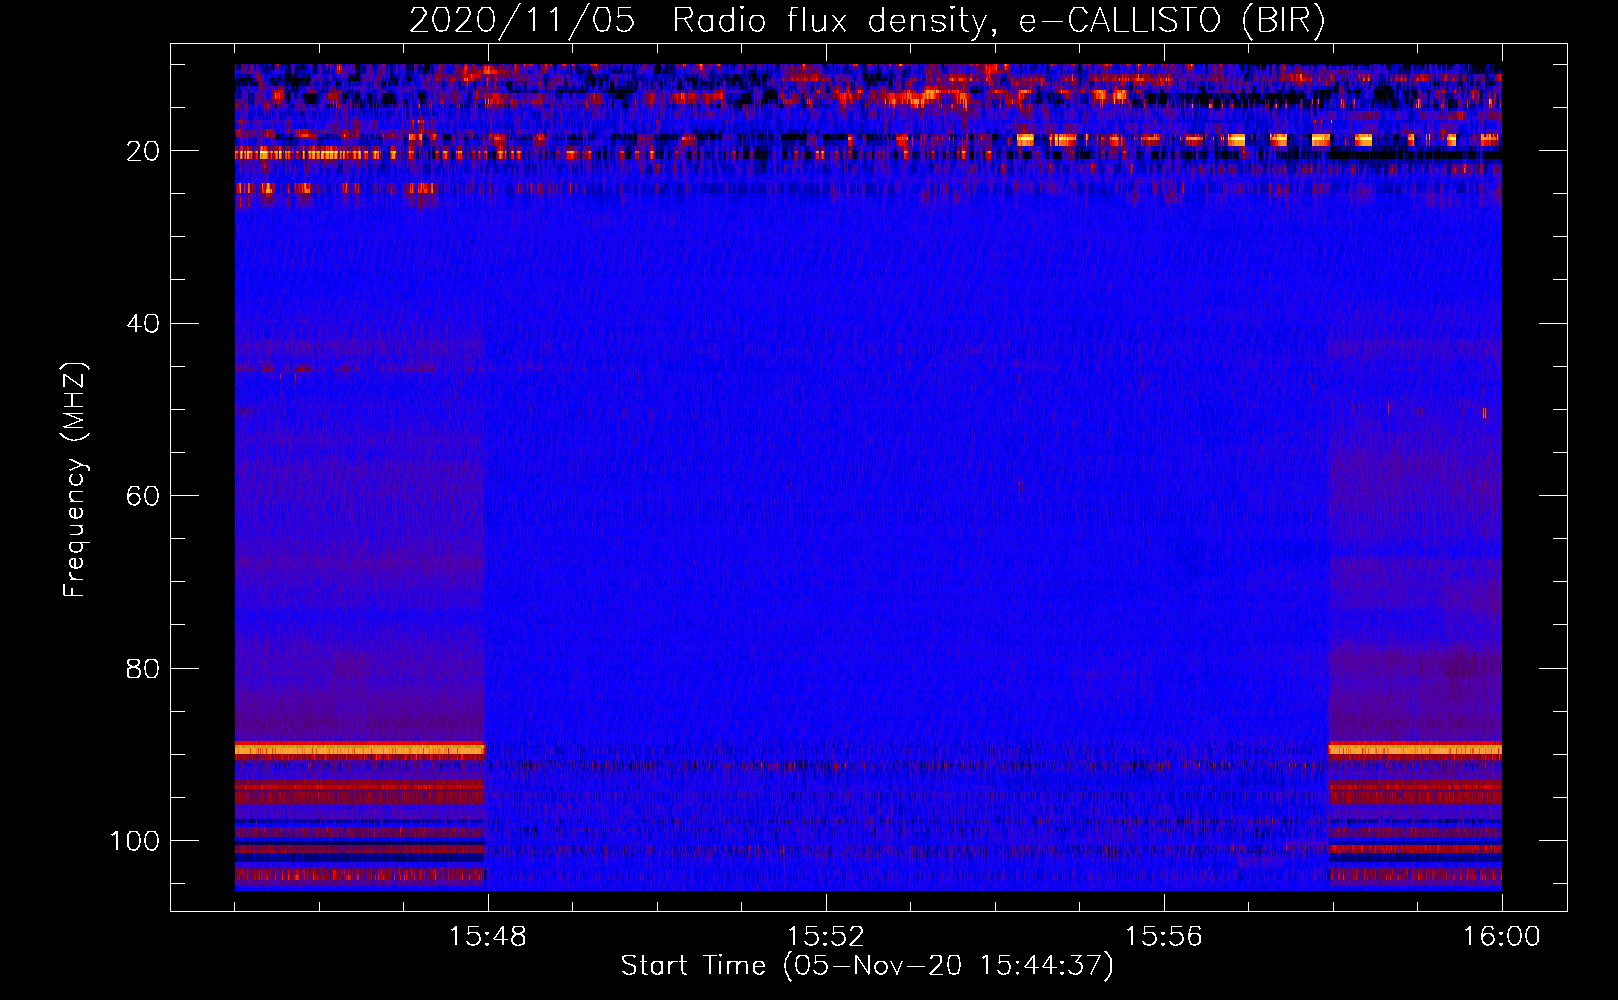Viewport: 1618px width, 1000px height.
Task: Click the red striped band at right near 95 MHz
Action: coord(1414,793)
